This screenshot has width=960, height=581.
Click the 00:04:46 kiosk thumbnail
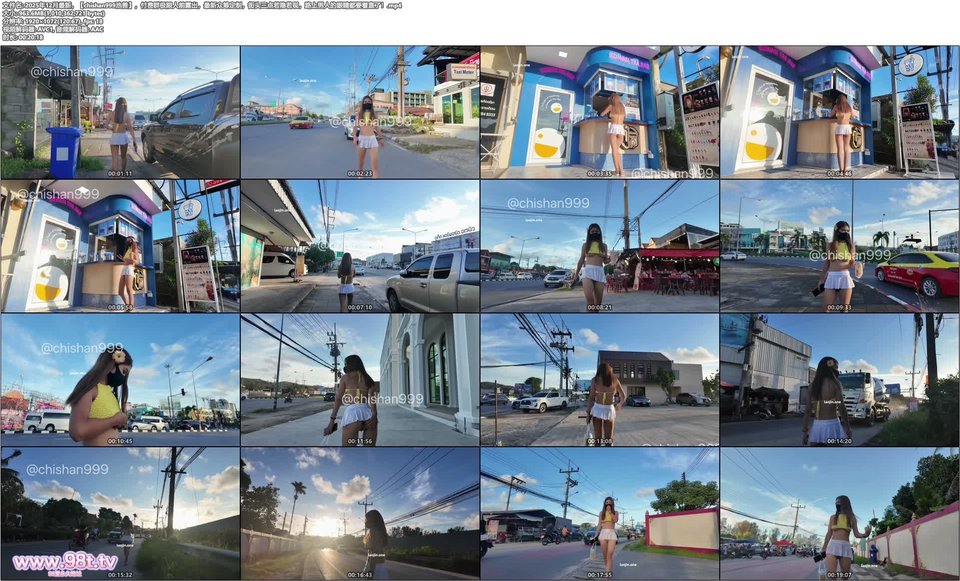[x=839, y=112]
